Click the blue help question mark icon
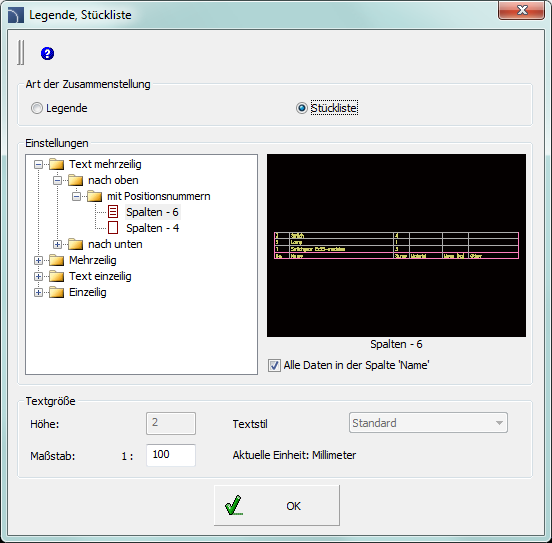 (x=47, y=54)
